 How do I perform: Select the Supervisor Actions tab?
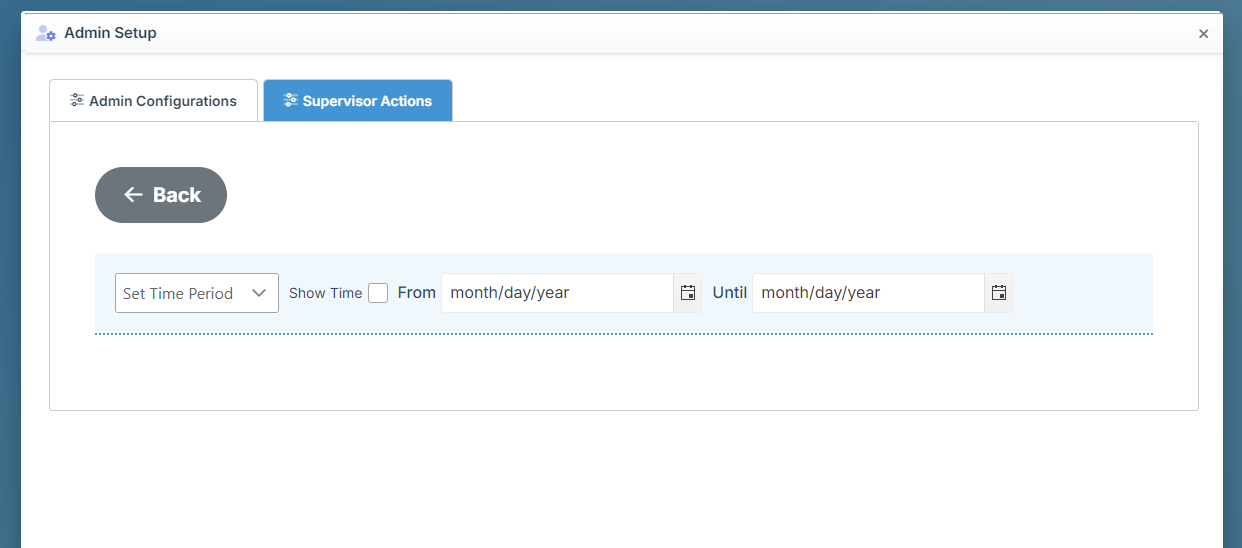[357, 101]
